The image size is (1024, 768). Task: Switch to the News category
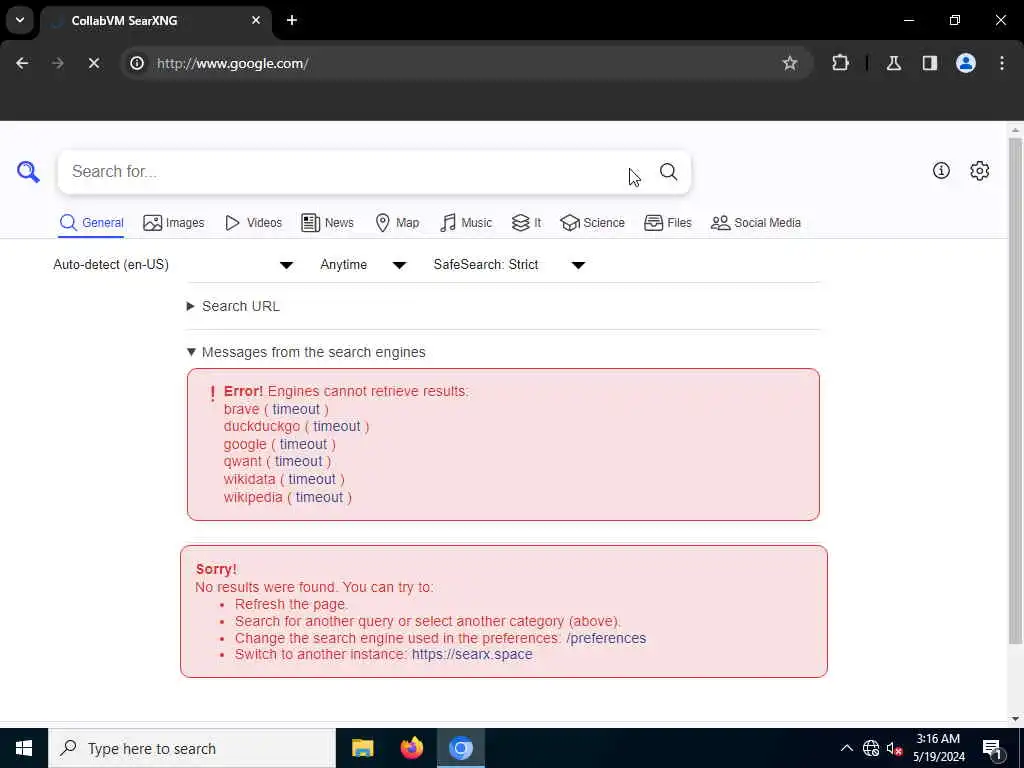(x=327, y=223)
